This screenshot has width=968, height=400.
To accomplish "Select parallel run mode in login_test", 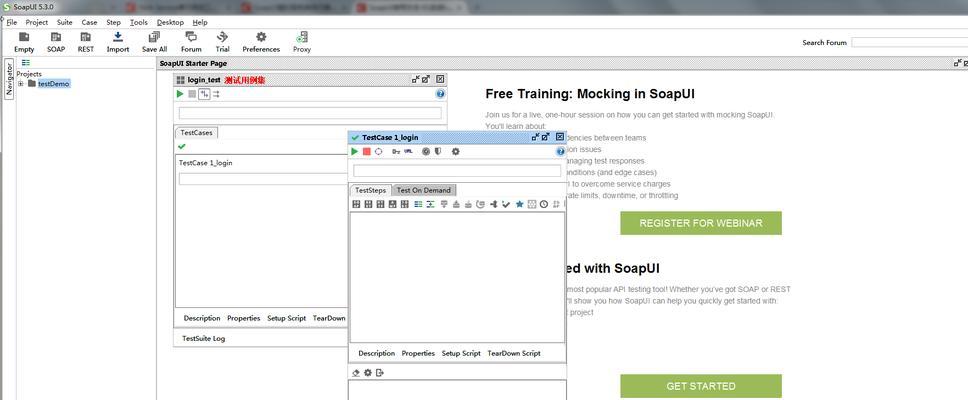I will [216, 94].
